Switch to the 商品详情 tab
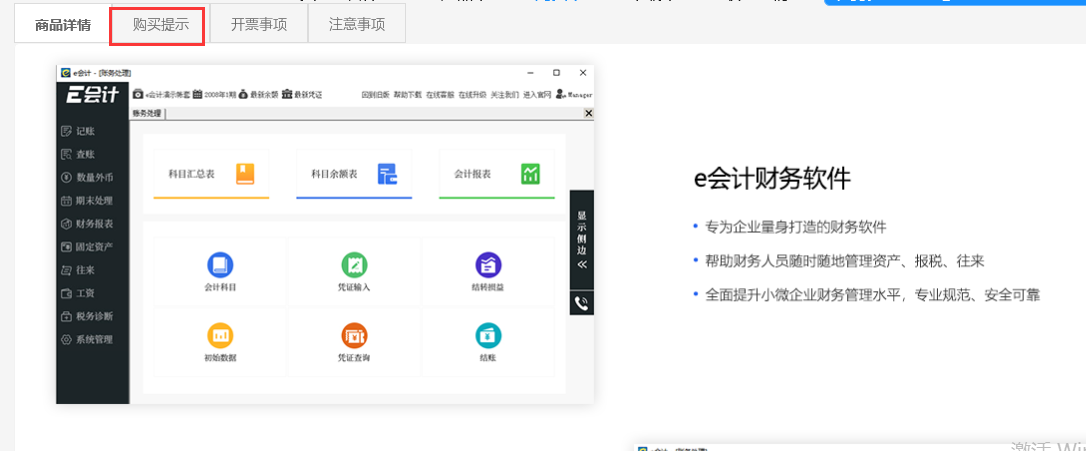 click(63, 25)
